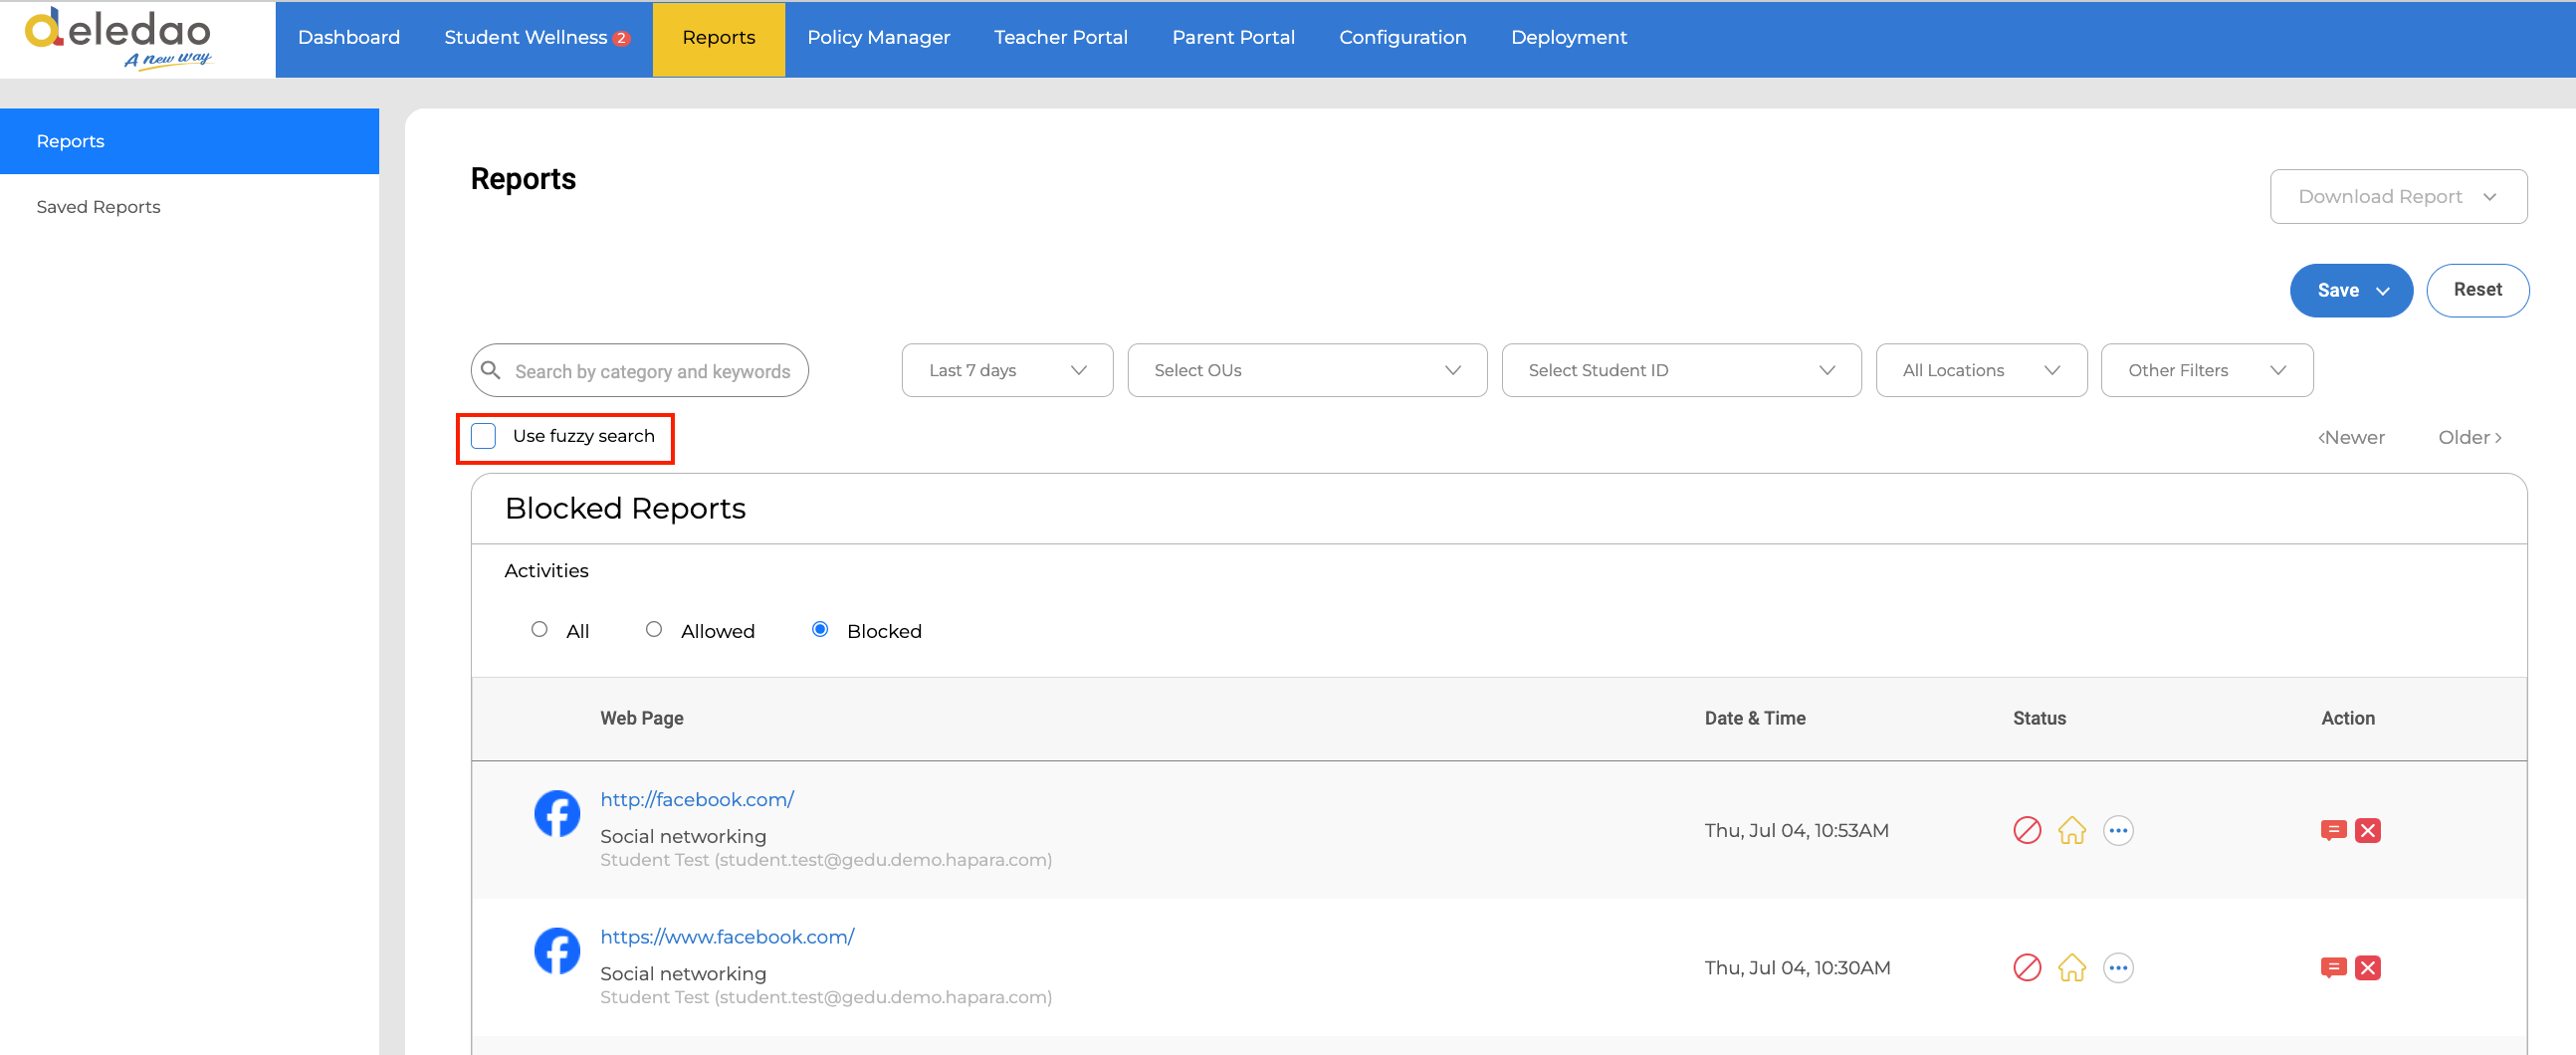Click the Student Wellness notification badge

point(621,38)
